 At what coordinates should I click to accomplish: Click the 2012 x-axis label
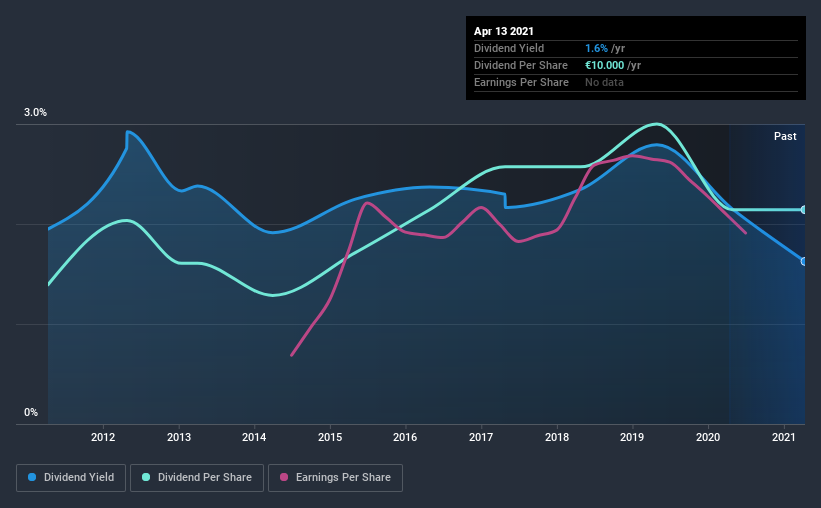[103, 437]
